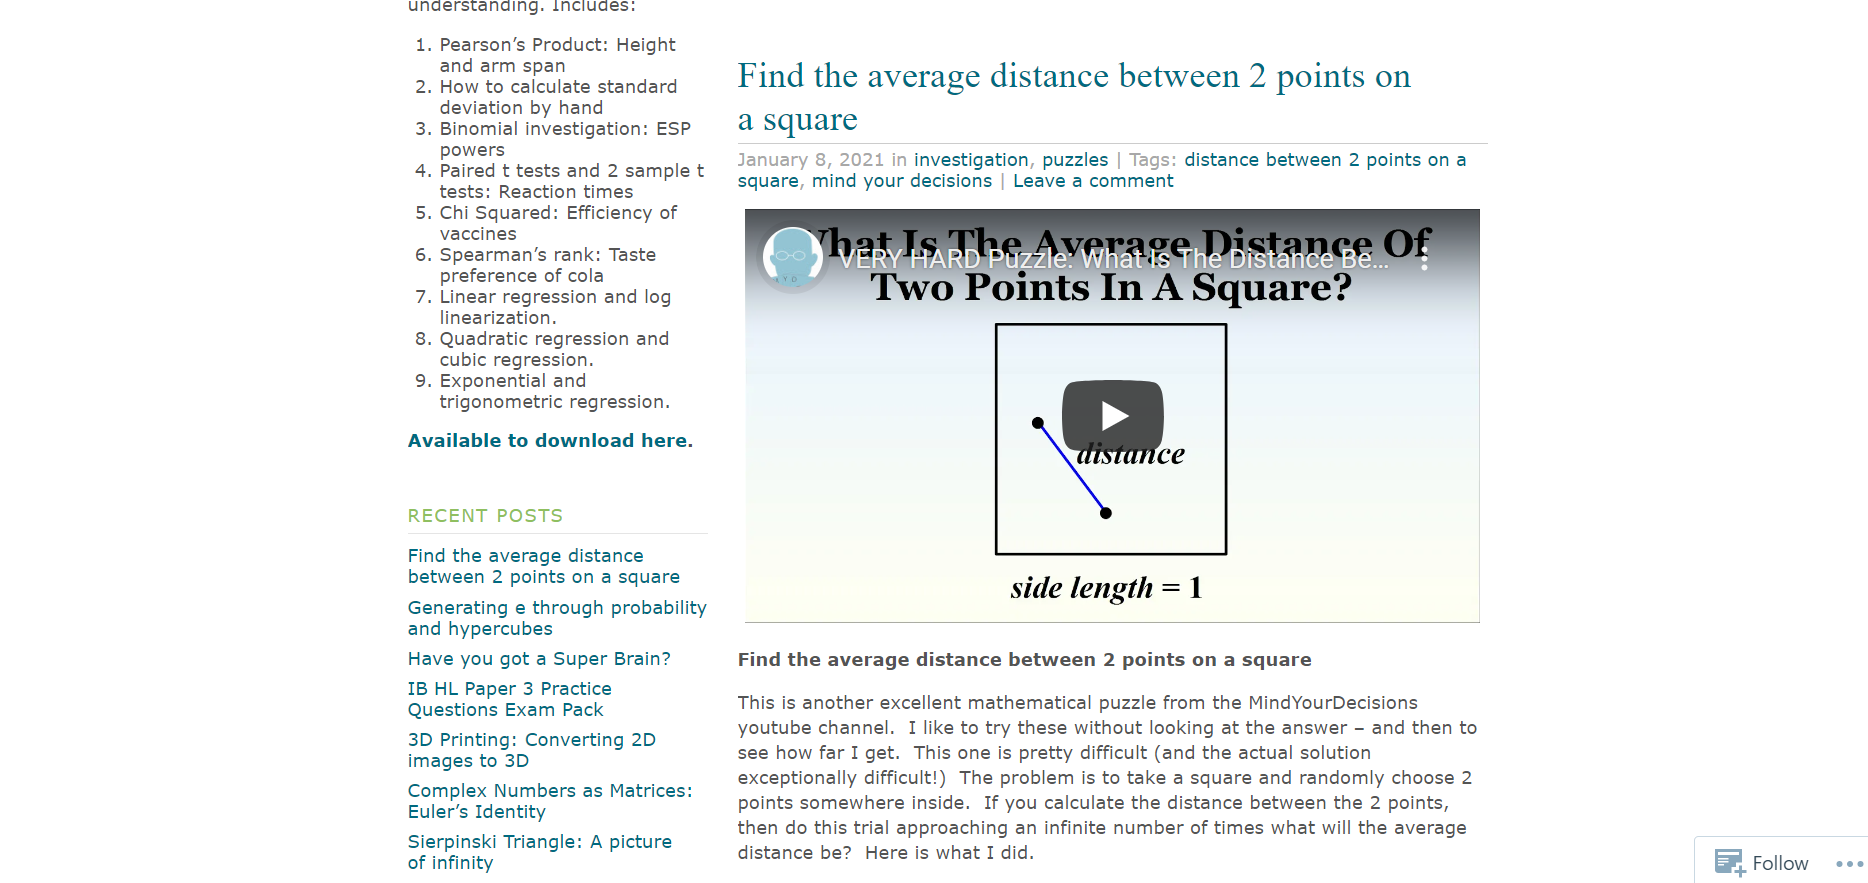Click the January 8, 2021 date text
The image size is (1868, 883).
click(811, 160)
